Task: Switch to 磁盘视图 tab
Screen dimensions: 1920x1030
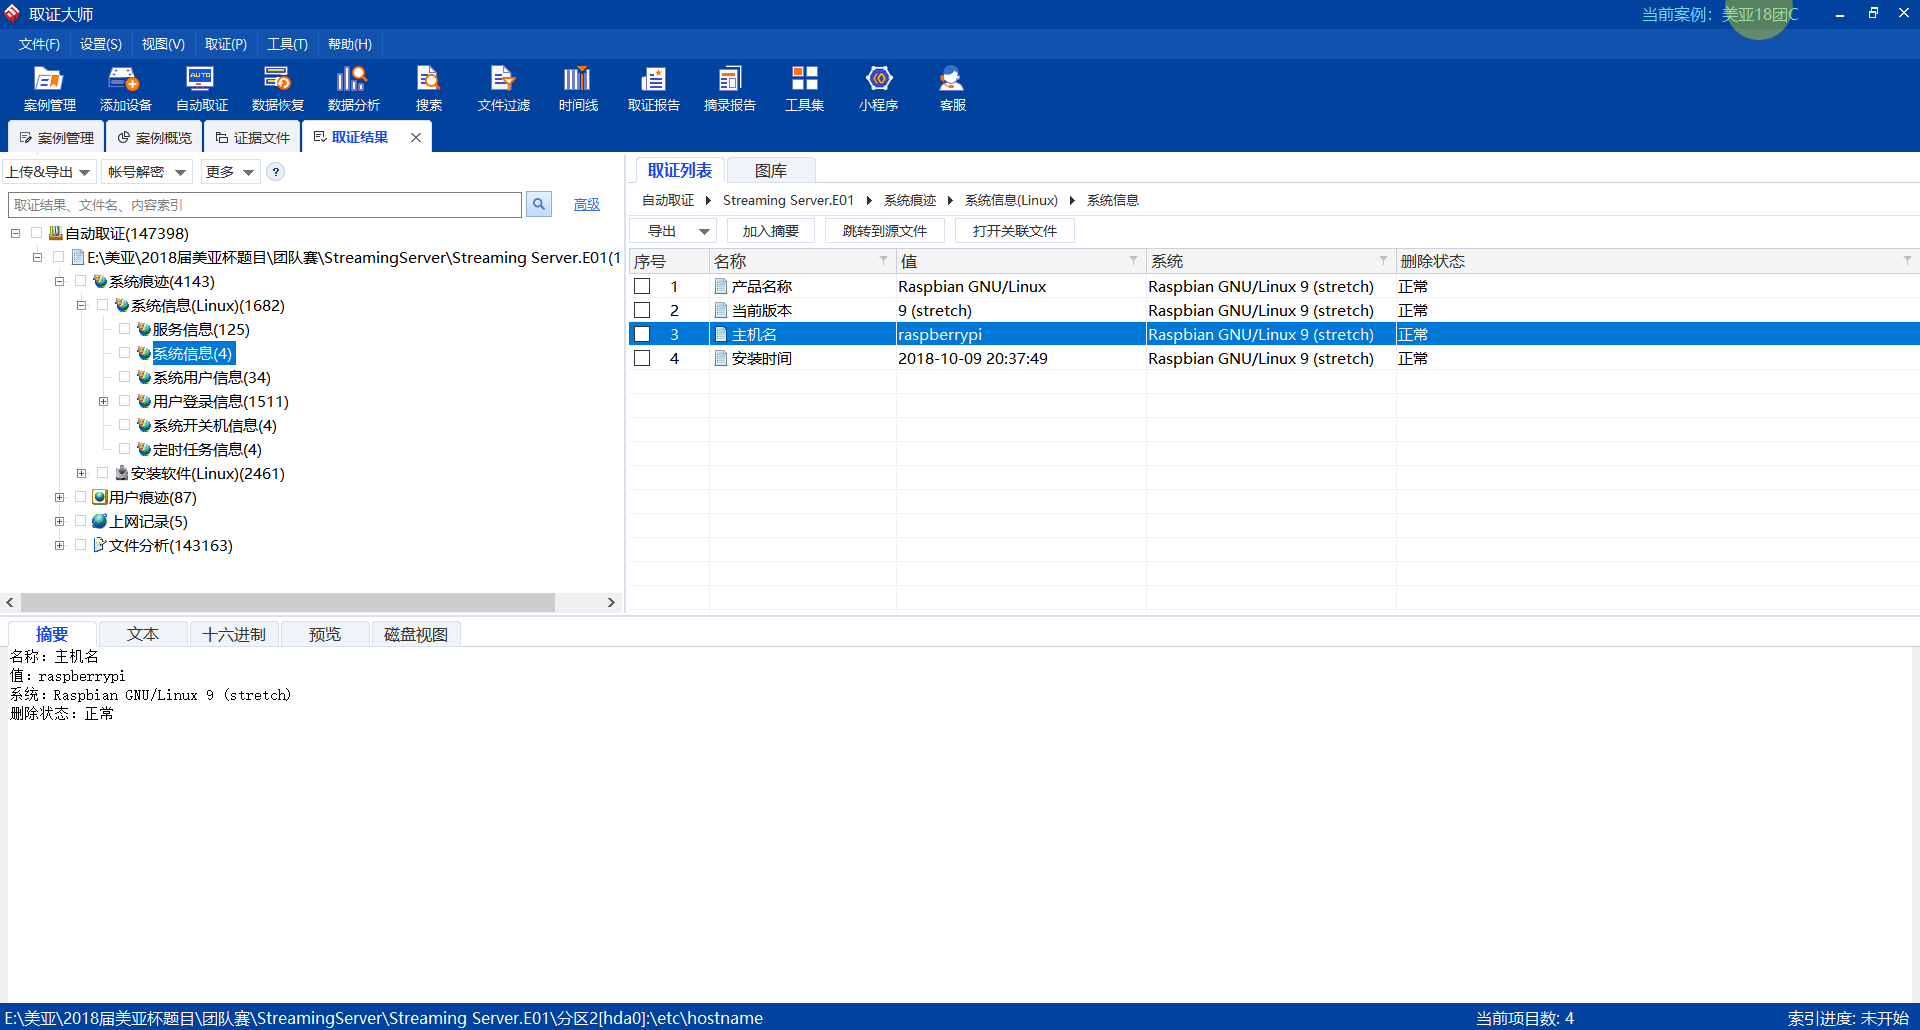Action: (x=416, y=634)
